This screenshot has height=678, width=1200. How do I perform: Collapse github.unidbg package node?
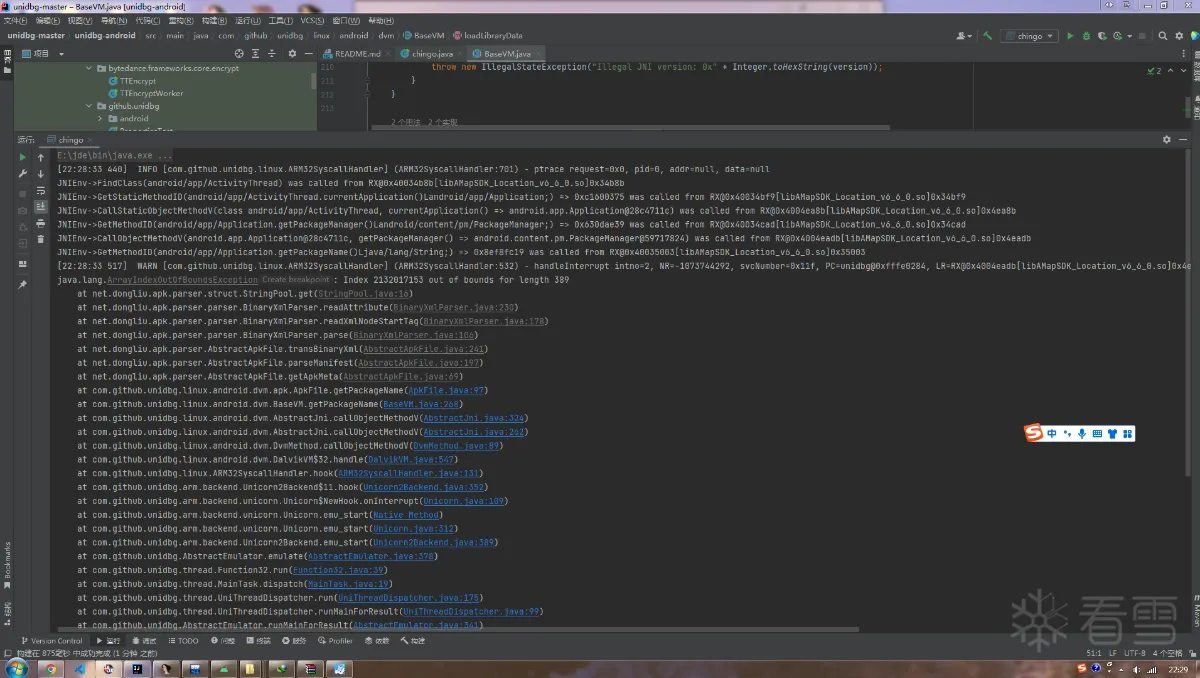88,106
